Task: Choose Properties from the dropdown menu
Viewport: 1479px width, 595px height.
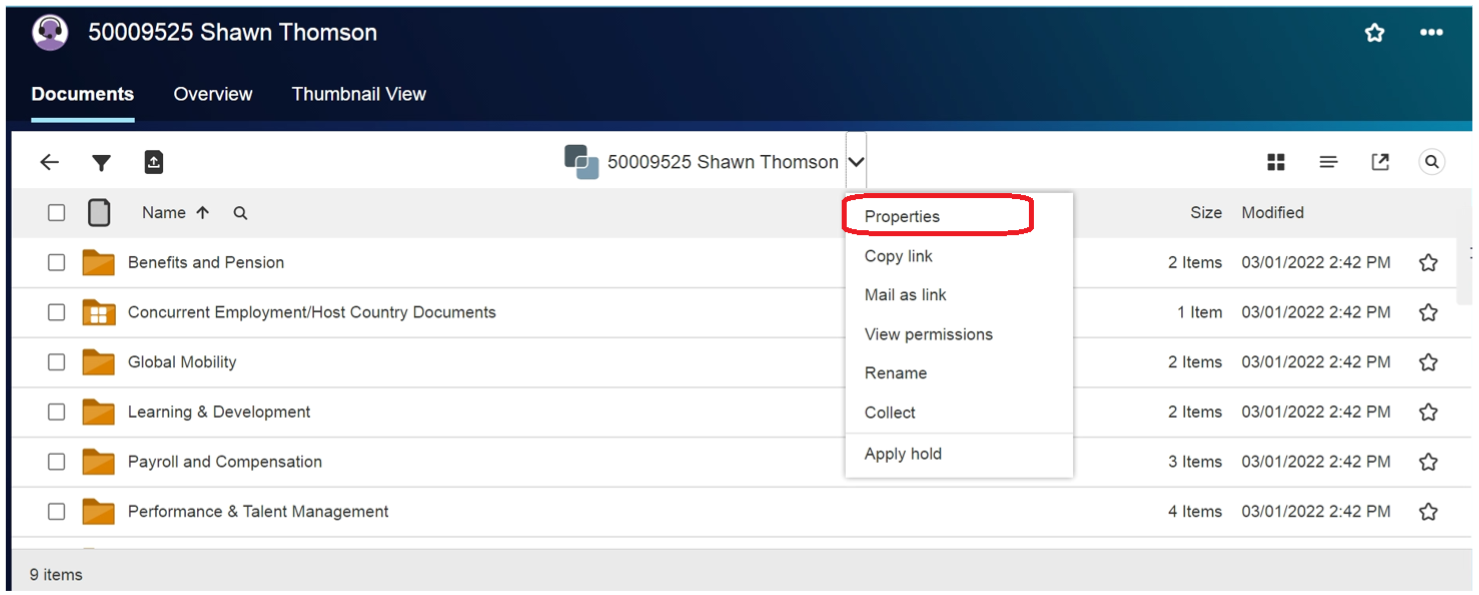Action: point(902,216)
